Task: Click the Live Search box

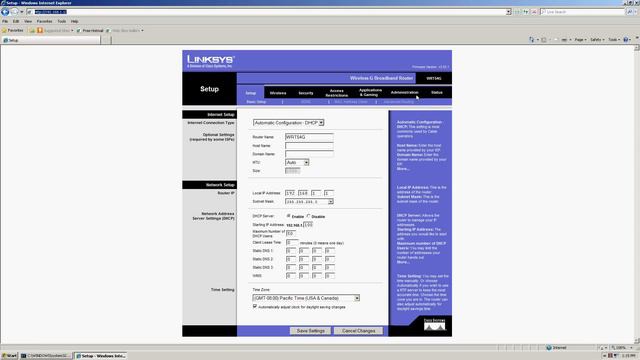Action: 583,12
